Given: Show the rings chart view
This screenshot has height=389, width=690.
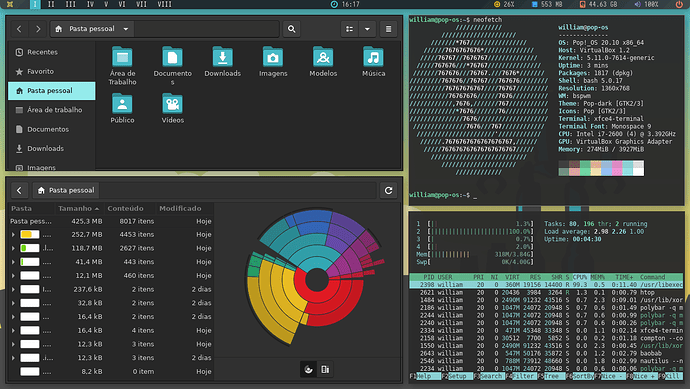Looking at the screenshot, I should click(x=308, y=370).
